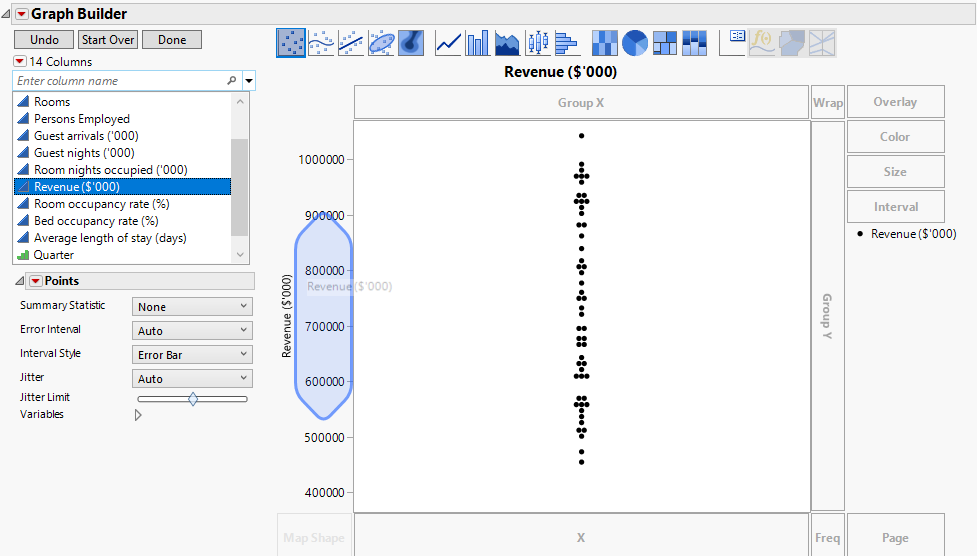Open the Graph Builder red triangle menu
The image size is (977, 556).
click(22, 14)
